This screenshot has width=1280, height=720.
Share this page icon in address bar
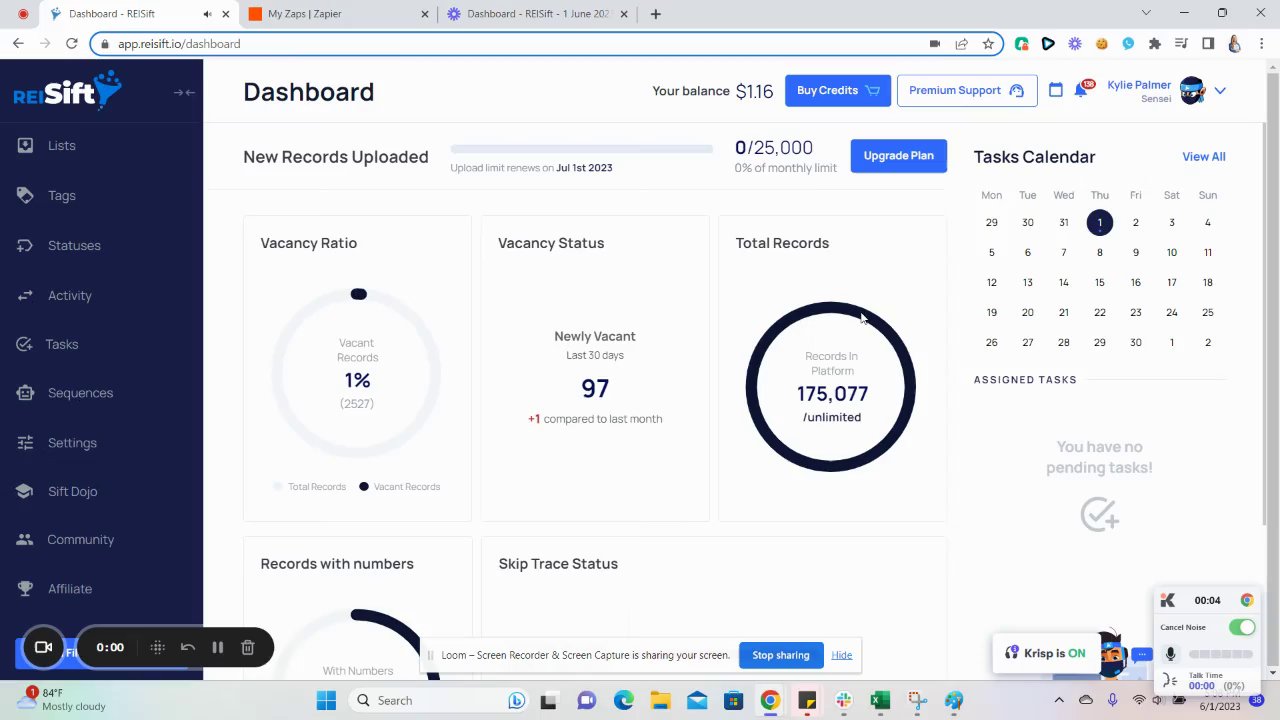[x=961, y=44]
